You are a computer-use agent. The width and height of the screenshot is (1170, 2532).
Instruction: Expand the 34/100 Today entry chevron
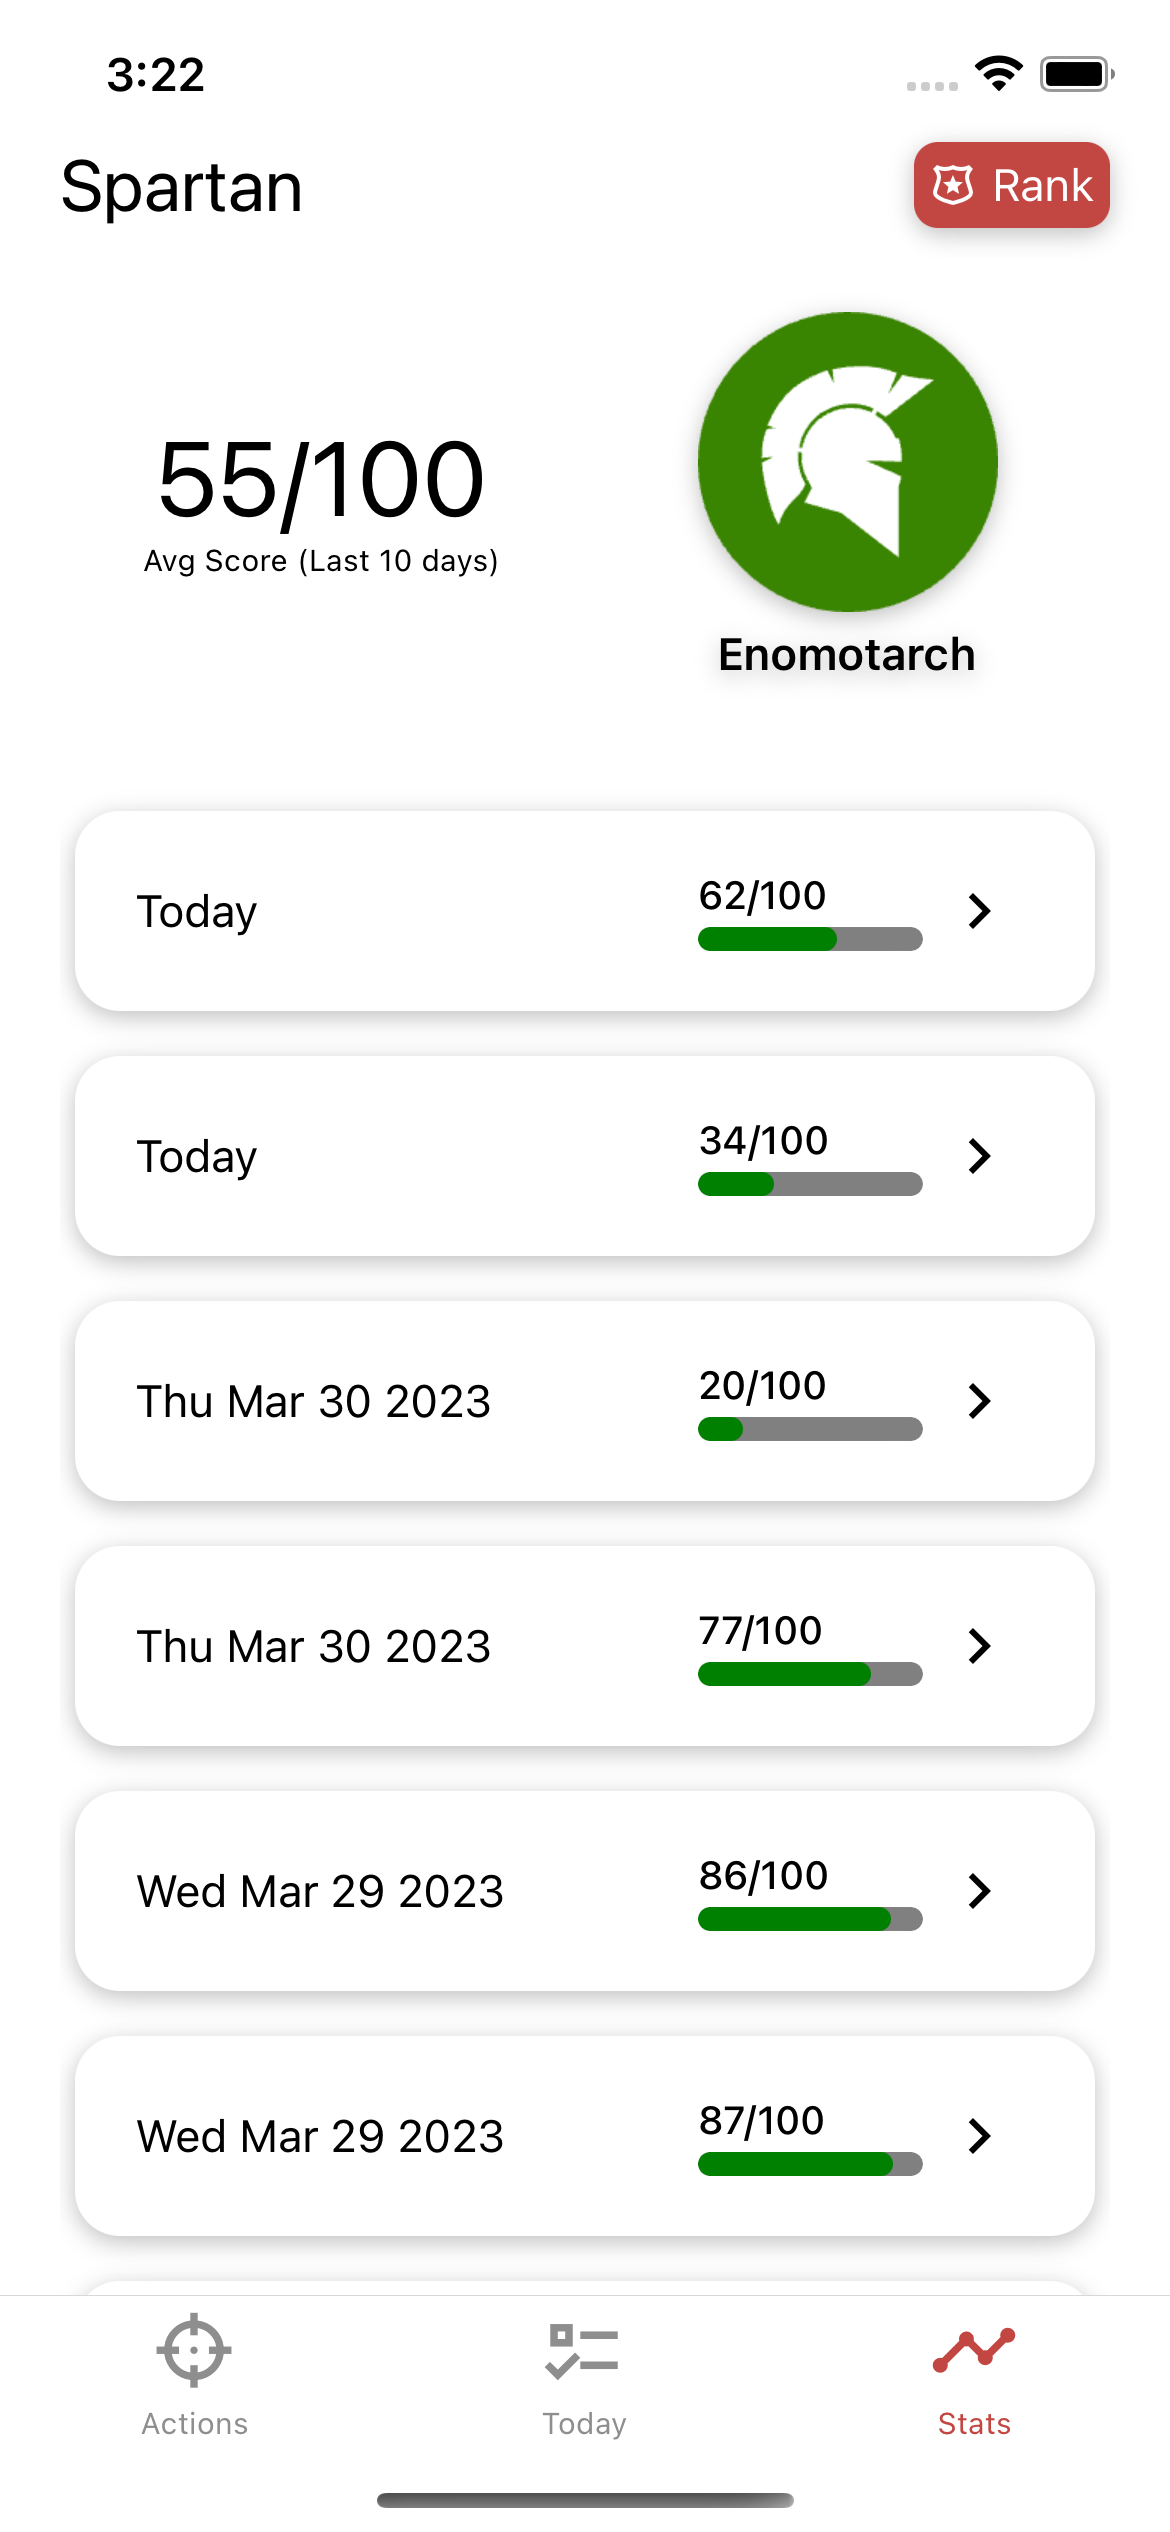point(979,1156)
